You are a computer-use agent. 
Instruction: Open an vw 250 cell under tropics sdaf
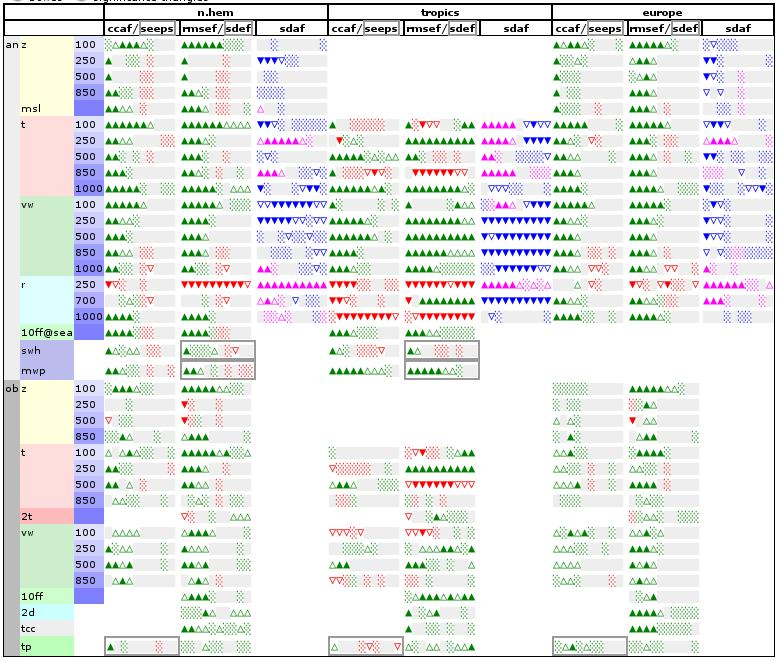pyautogui.click(x=516, y=221)
